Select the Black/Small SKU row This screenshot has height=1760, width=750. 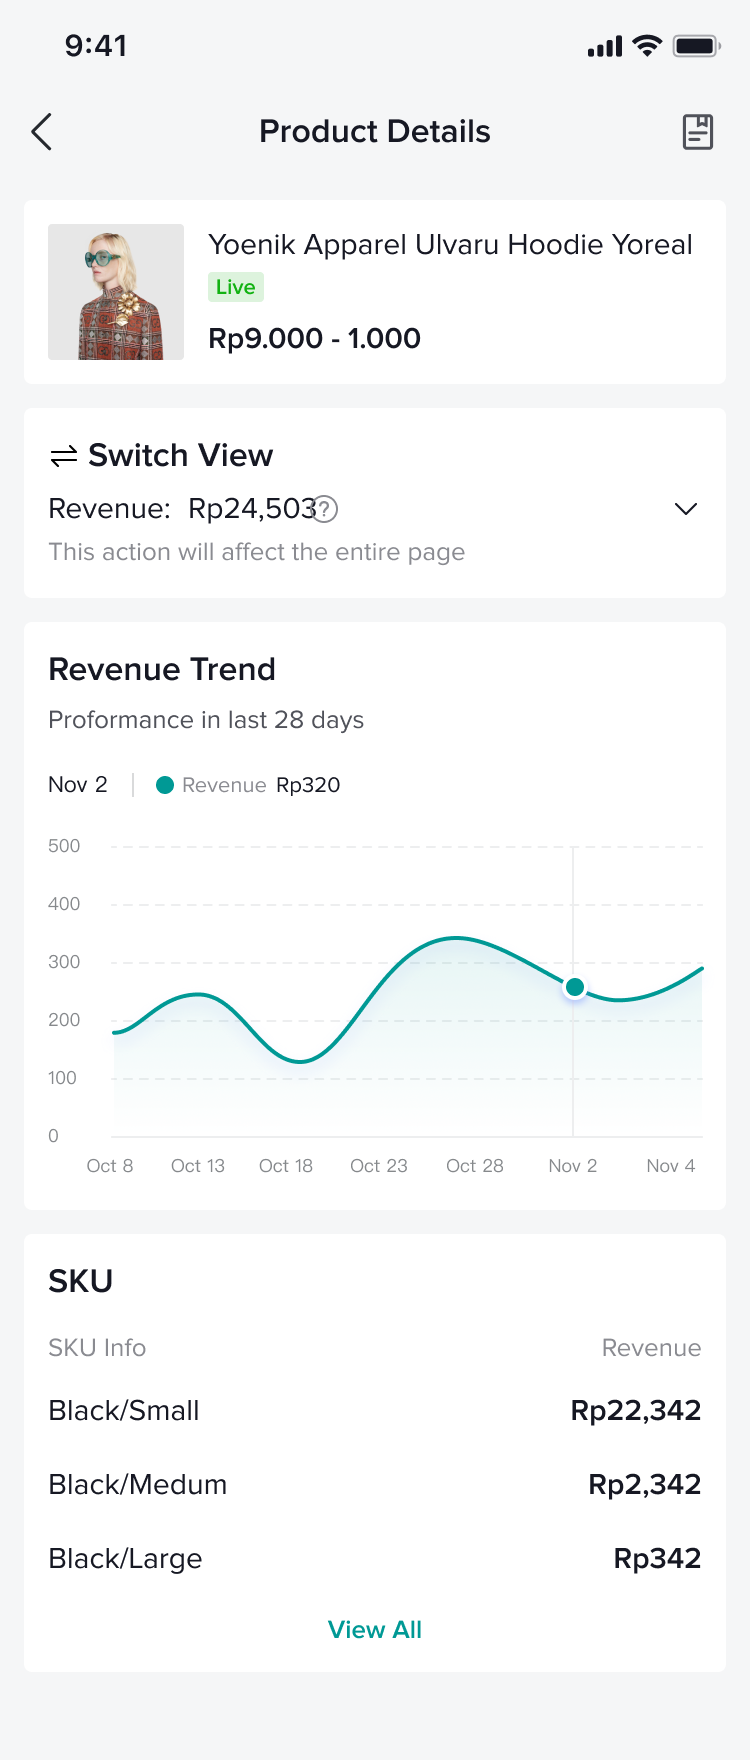[375, 1411]
